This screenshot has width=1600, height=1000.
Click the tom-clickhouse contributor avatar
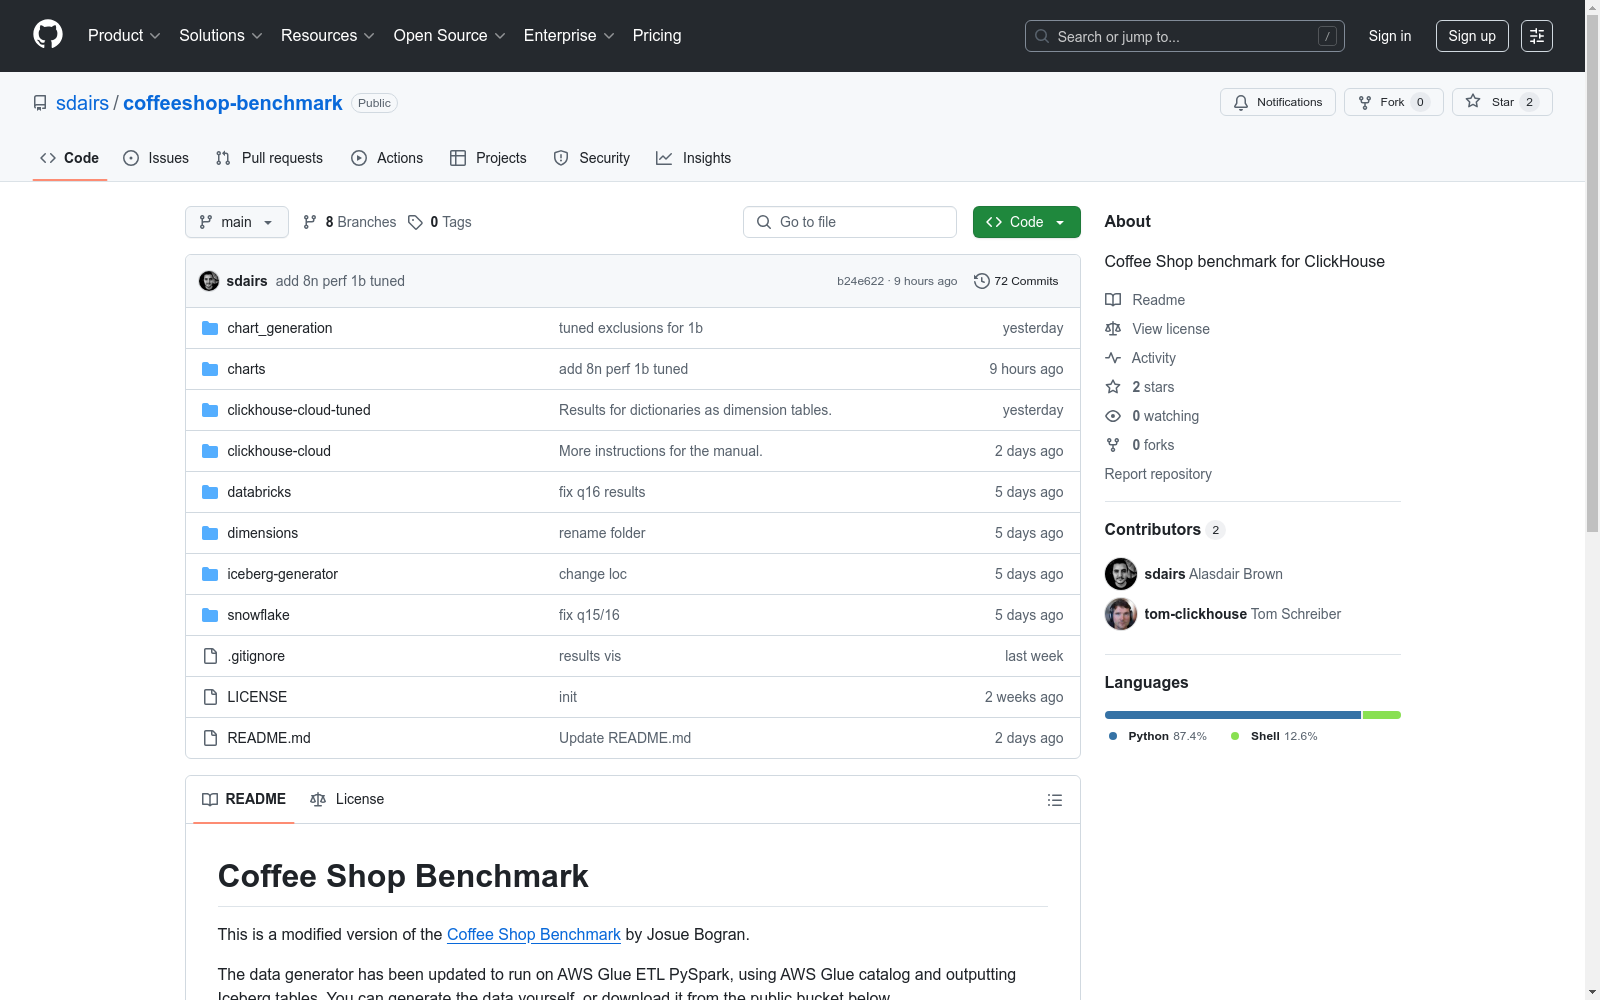pos(1121,614)
